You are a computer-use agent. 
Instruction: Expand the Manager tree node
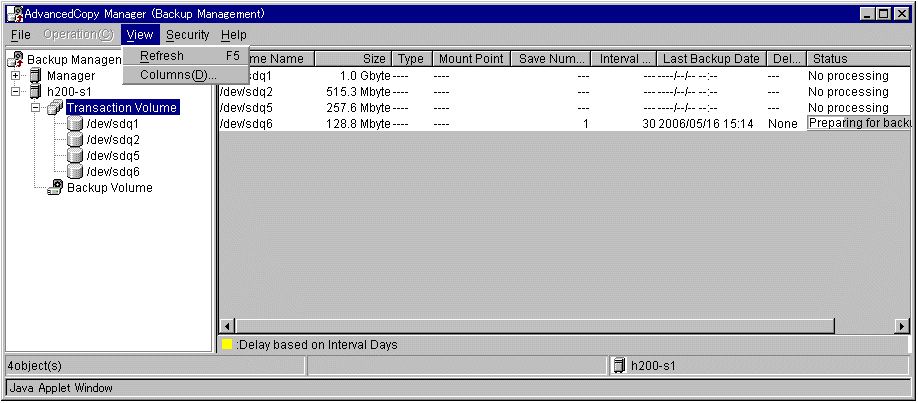pyautogui.click(x=16, y=76)
